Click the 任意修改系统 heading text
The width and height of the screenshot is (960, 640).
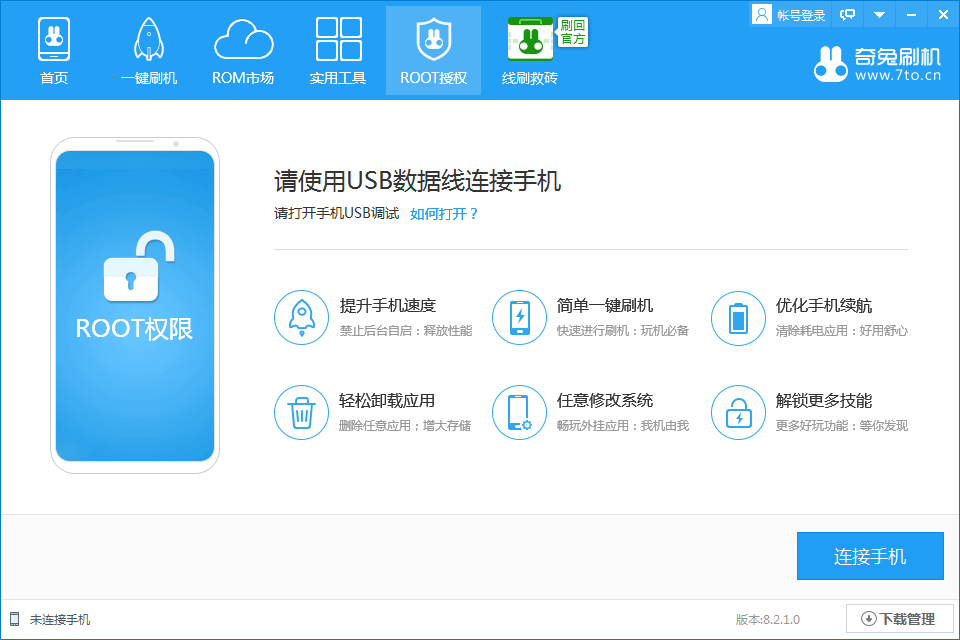pos(605,401)
